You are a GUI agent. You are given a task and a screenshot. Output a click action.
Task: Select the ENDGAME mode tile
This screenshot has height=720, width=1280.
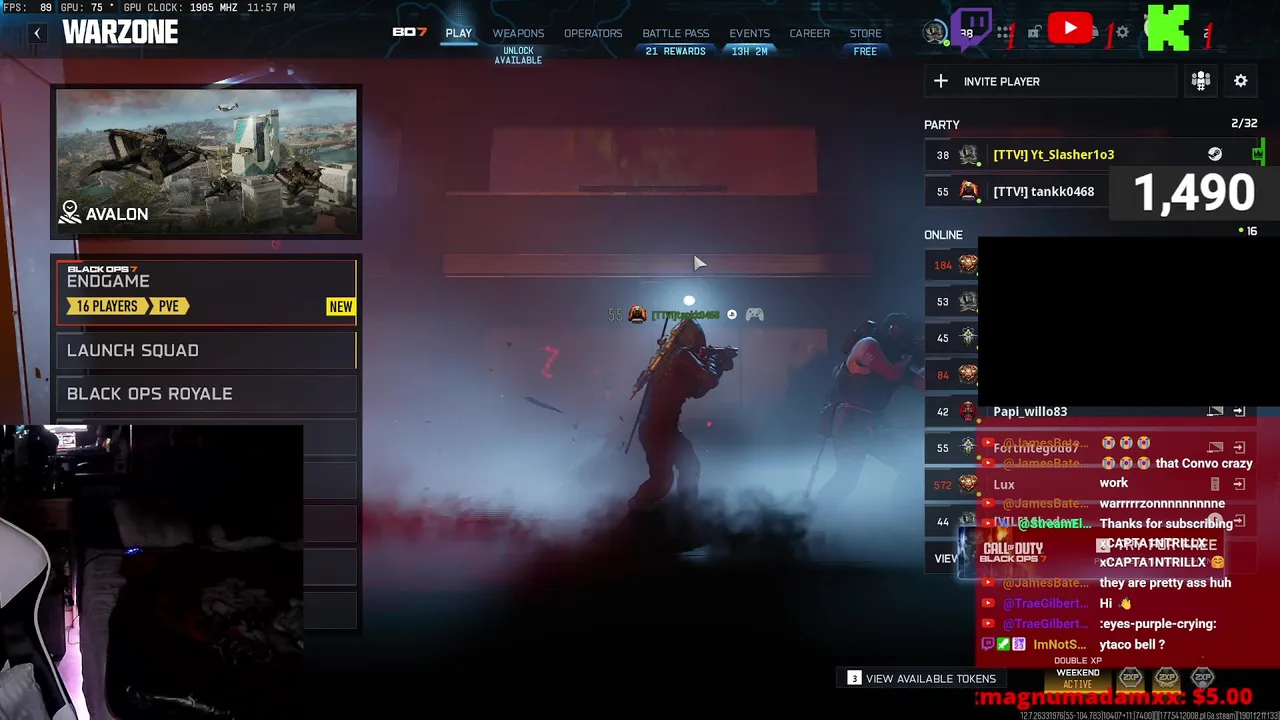click(206, 291)
